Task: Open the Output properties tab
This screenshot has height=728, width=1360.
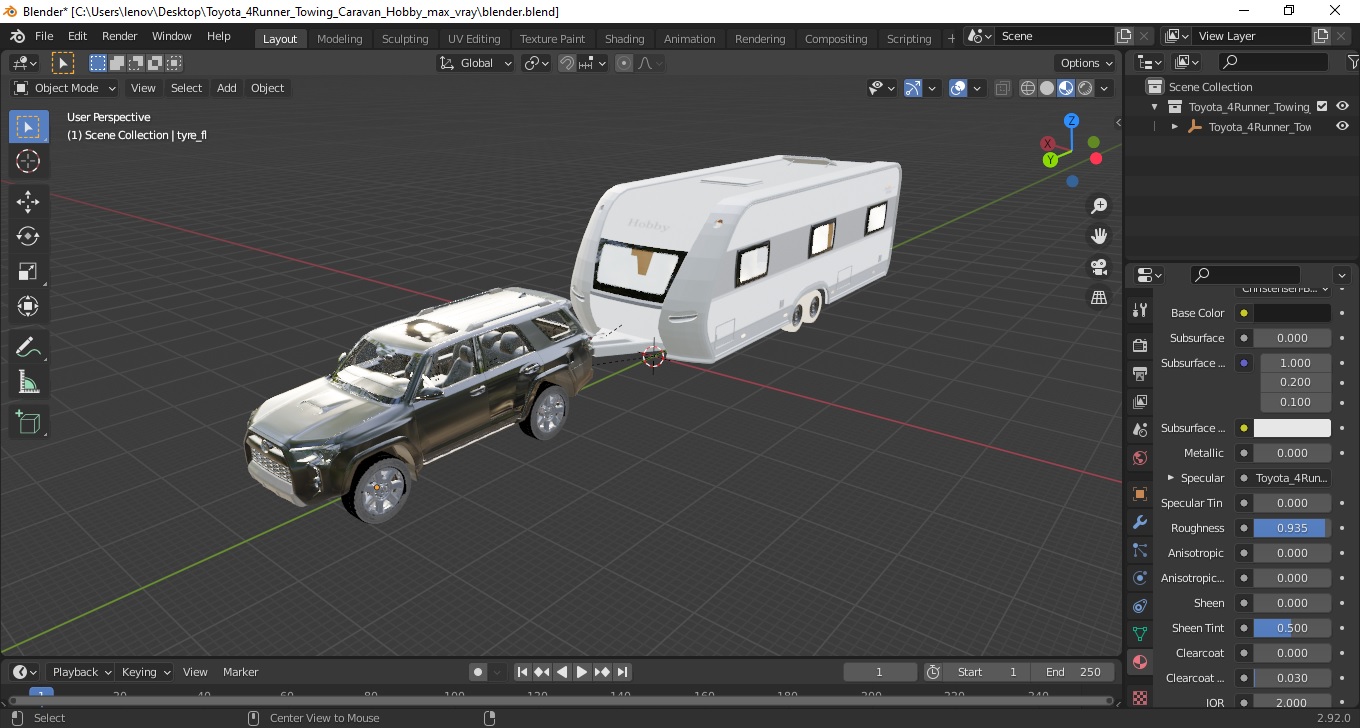Action: (1139, 374)
